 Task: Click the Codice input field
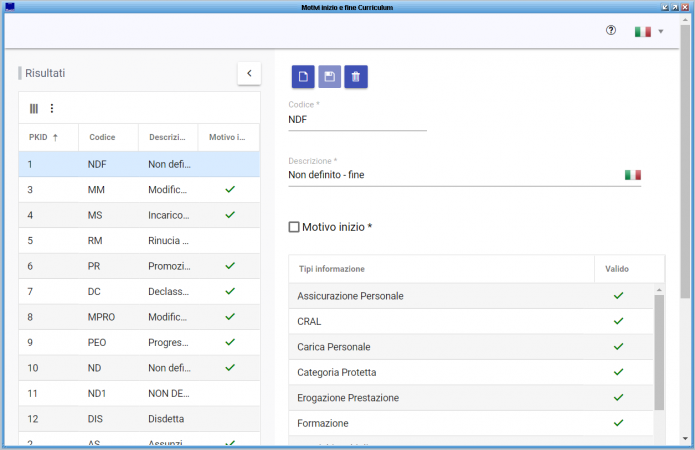click(x=356, y=119)
